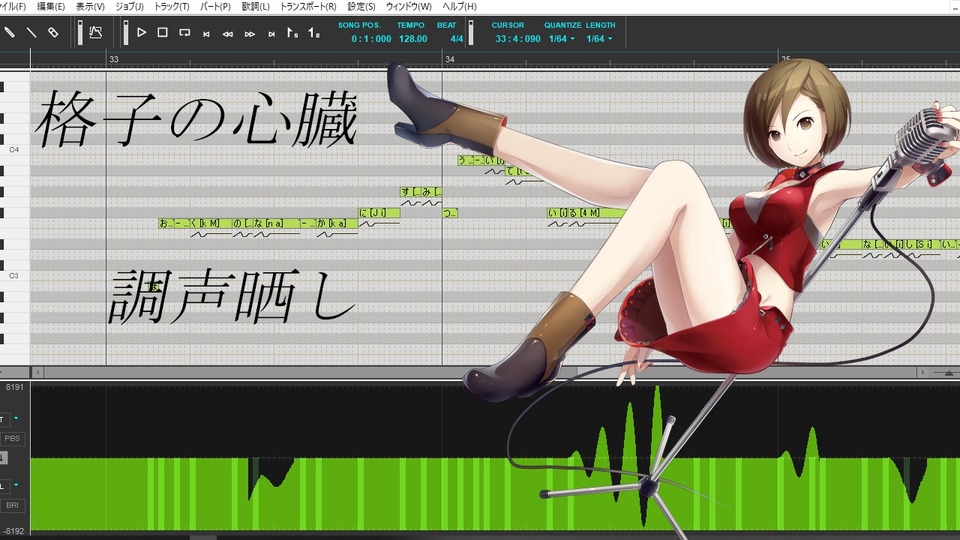Image resolution: width=960 pixels, height=540 pixels.
Task: Click the Fast-forward transport button
Action: [x=249, y=34]
